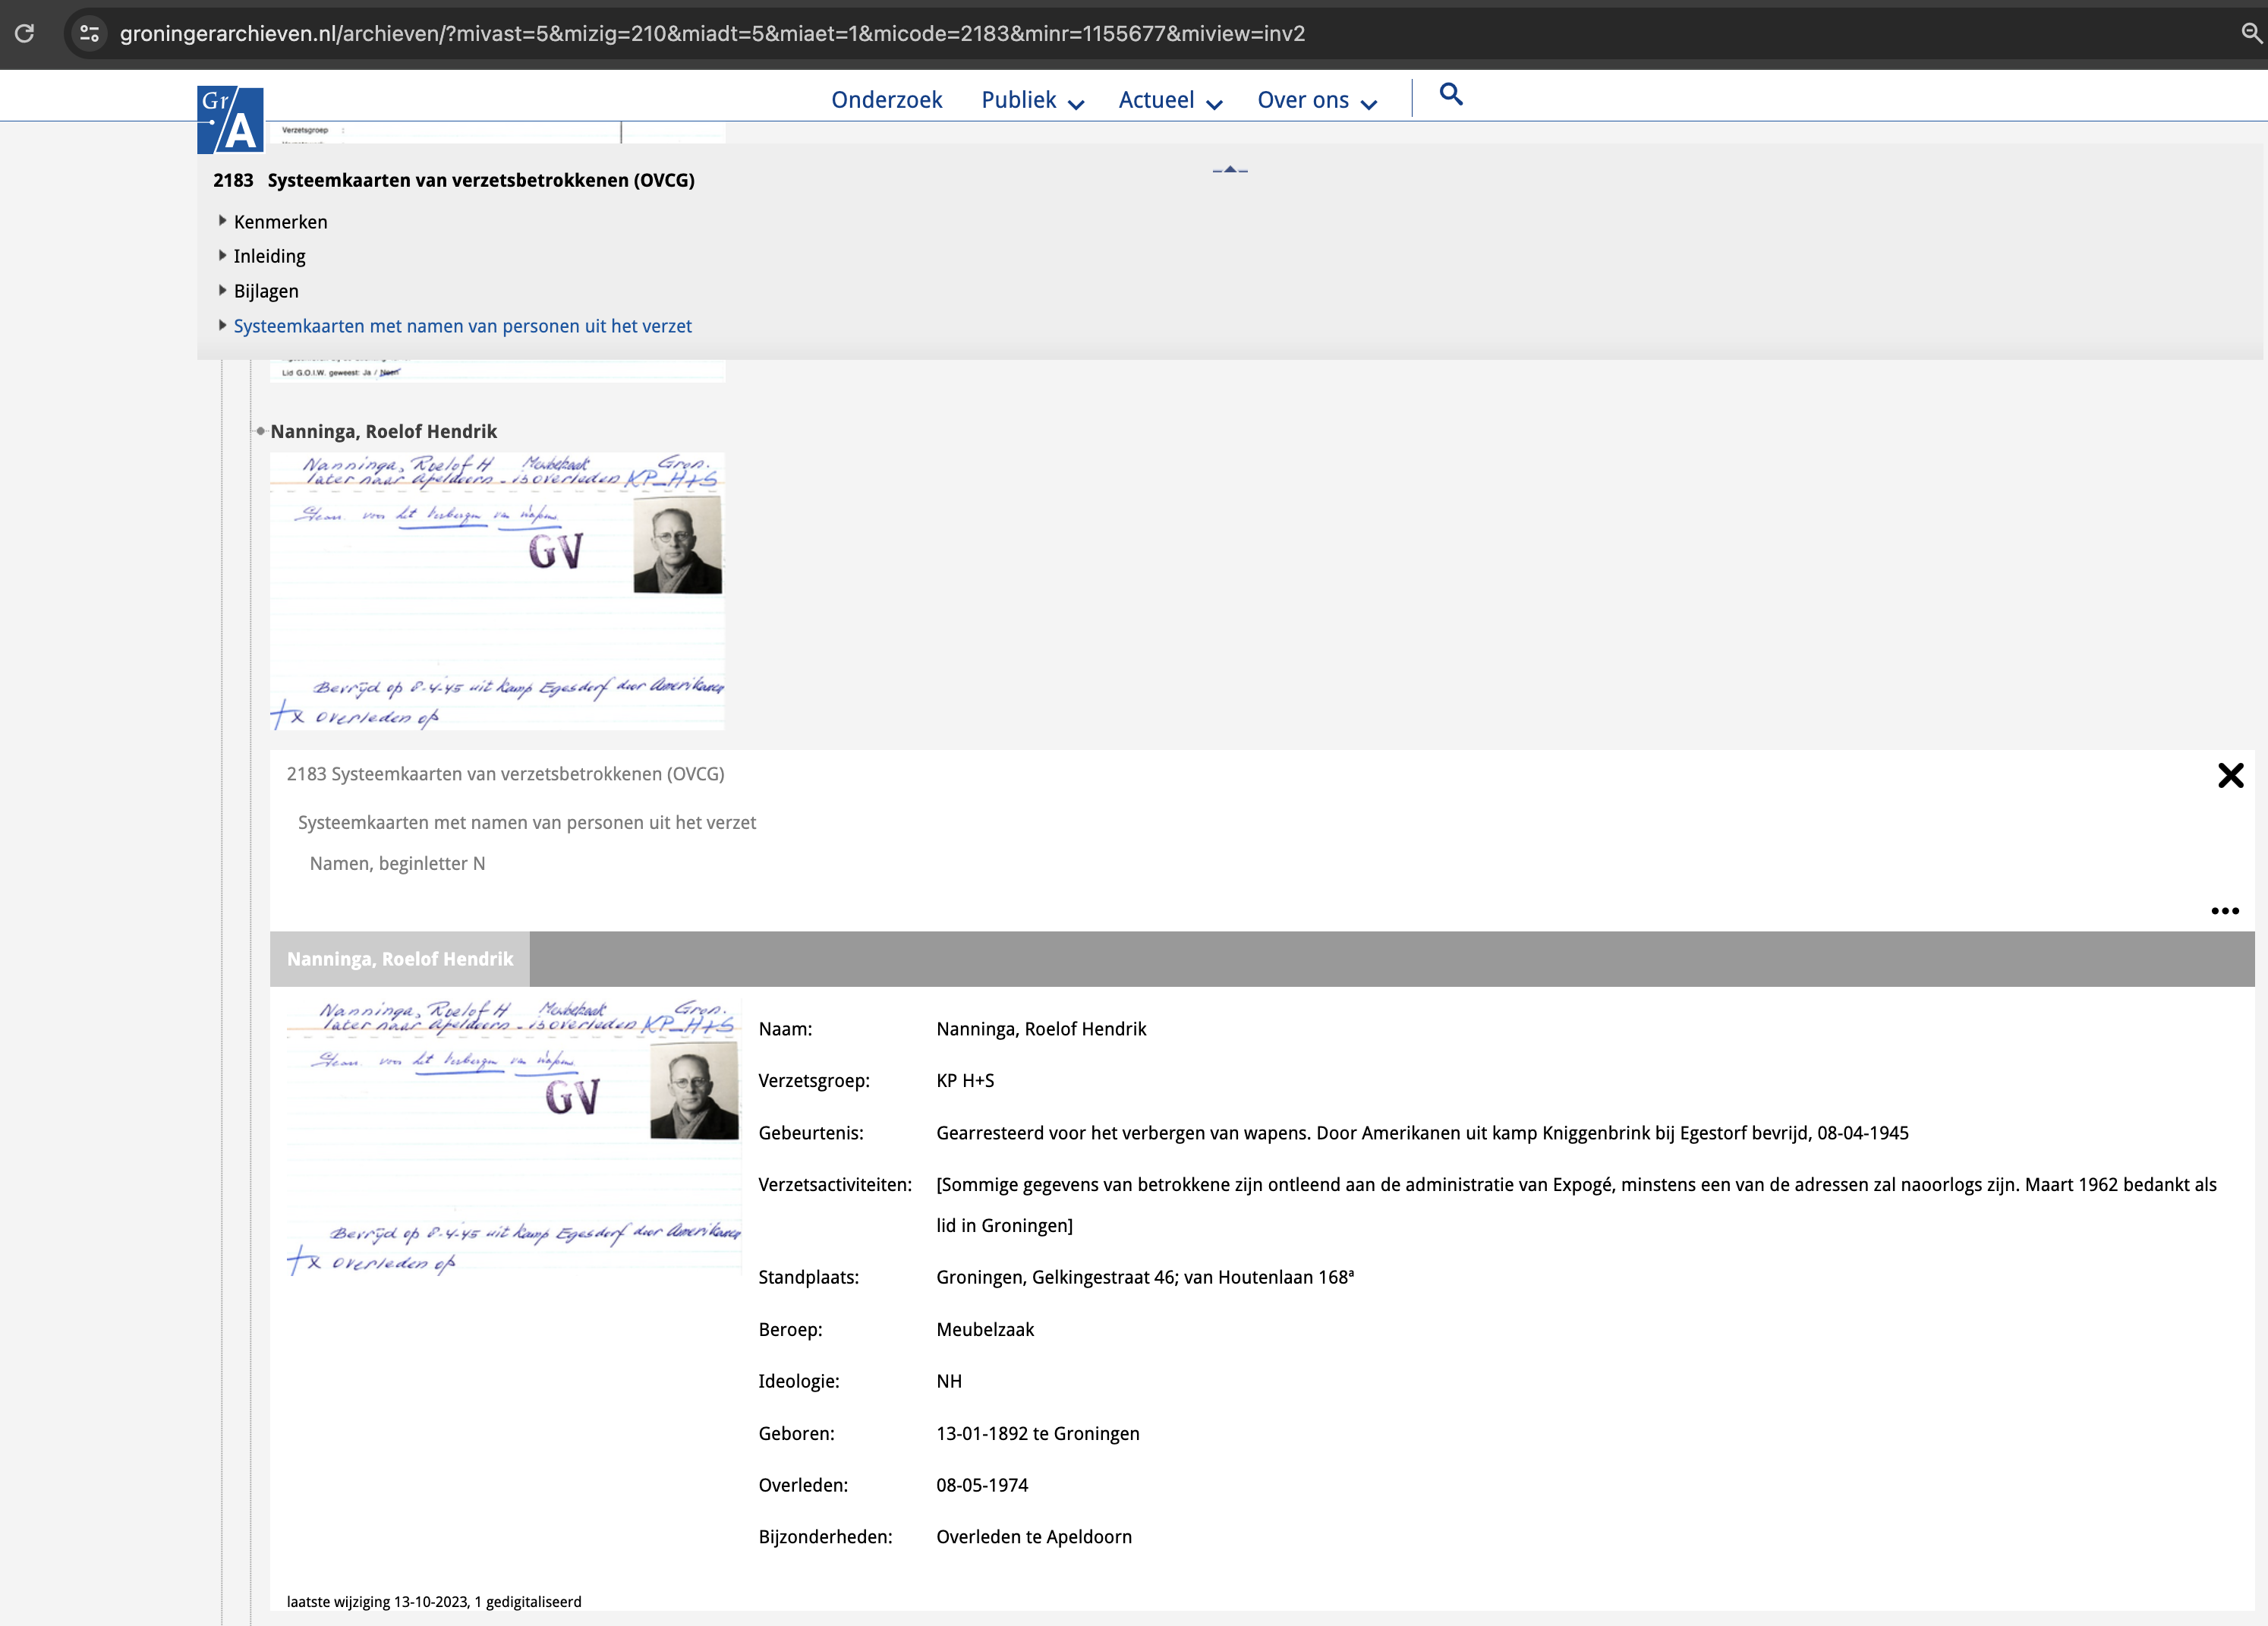Open the site search magnifier icon
The image size is (2268, 1626).
tap(1450, 95)
